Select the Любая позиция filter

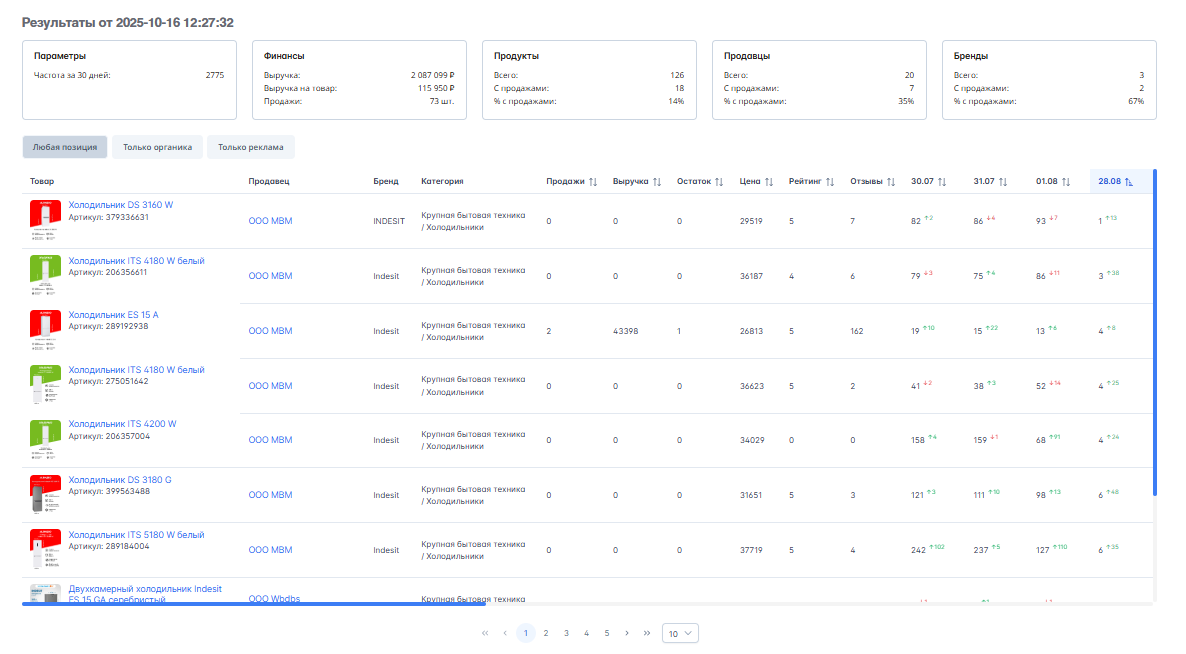click(65, 147)
